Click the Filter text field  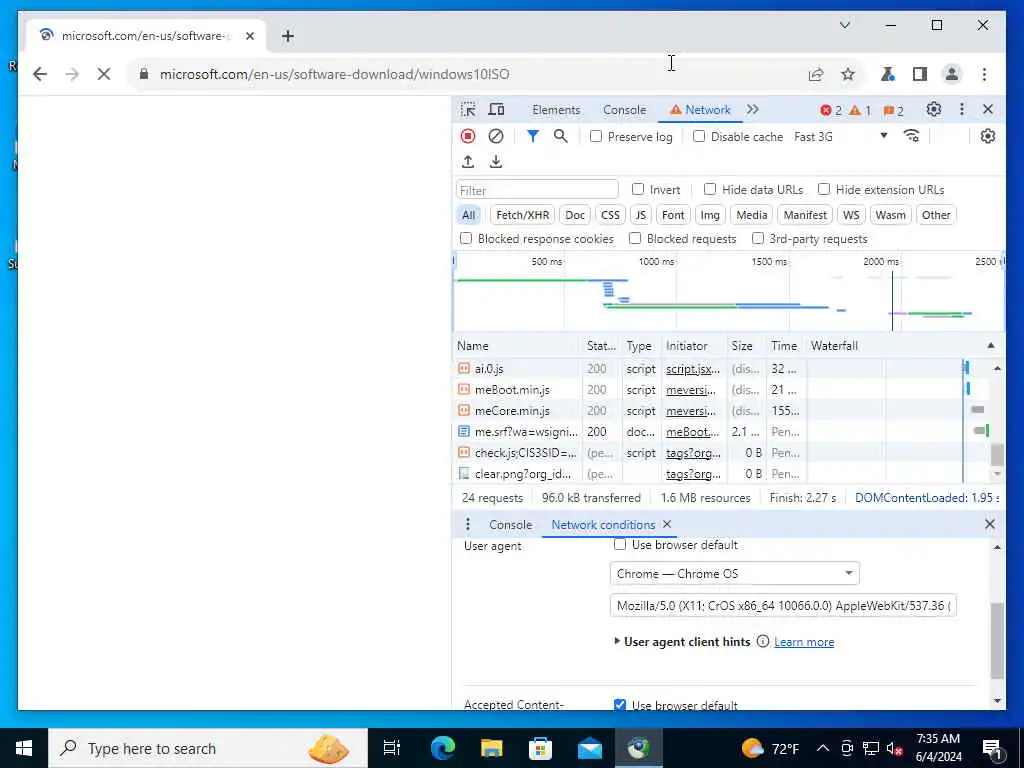tap(537, 190)
